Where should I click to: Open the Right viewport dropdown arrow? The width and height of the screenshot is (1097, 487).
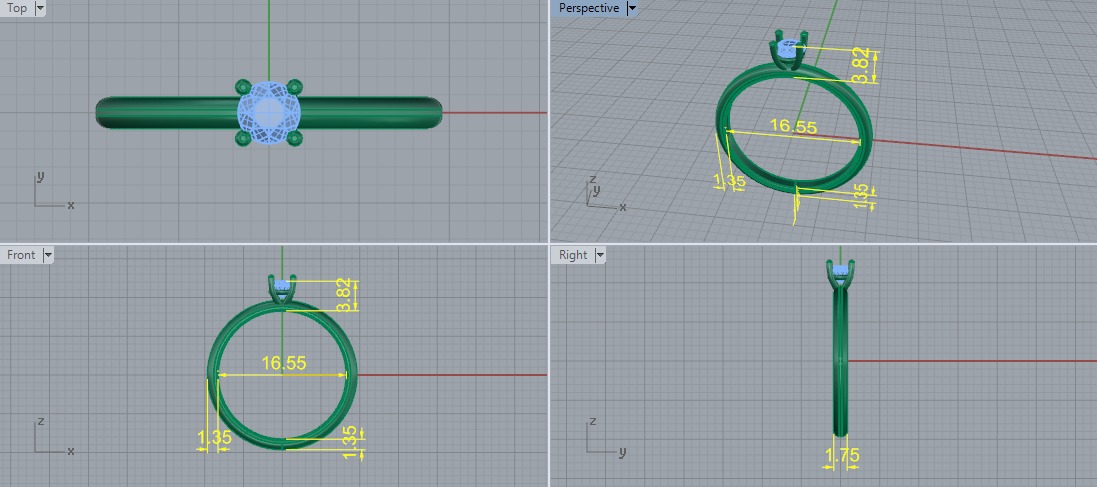coord(600,255)
